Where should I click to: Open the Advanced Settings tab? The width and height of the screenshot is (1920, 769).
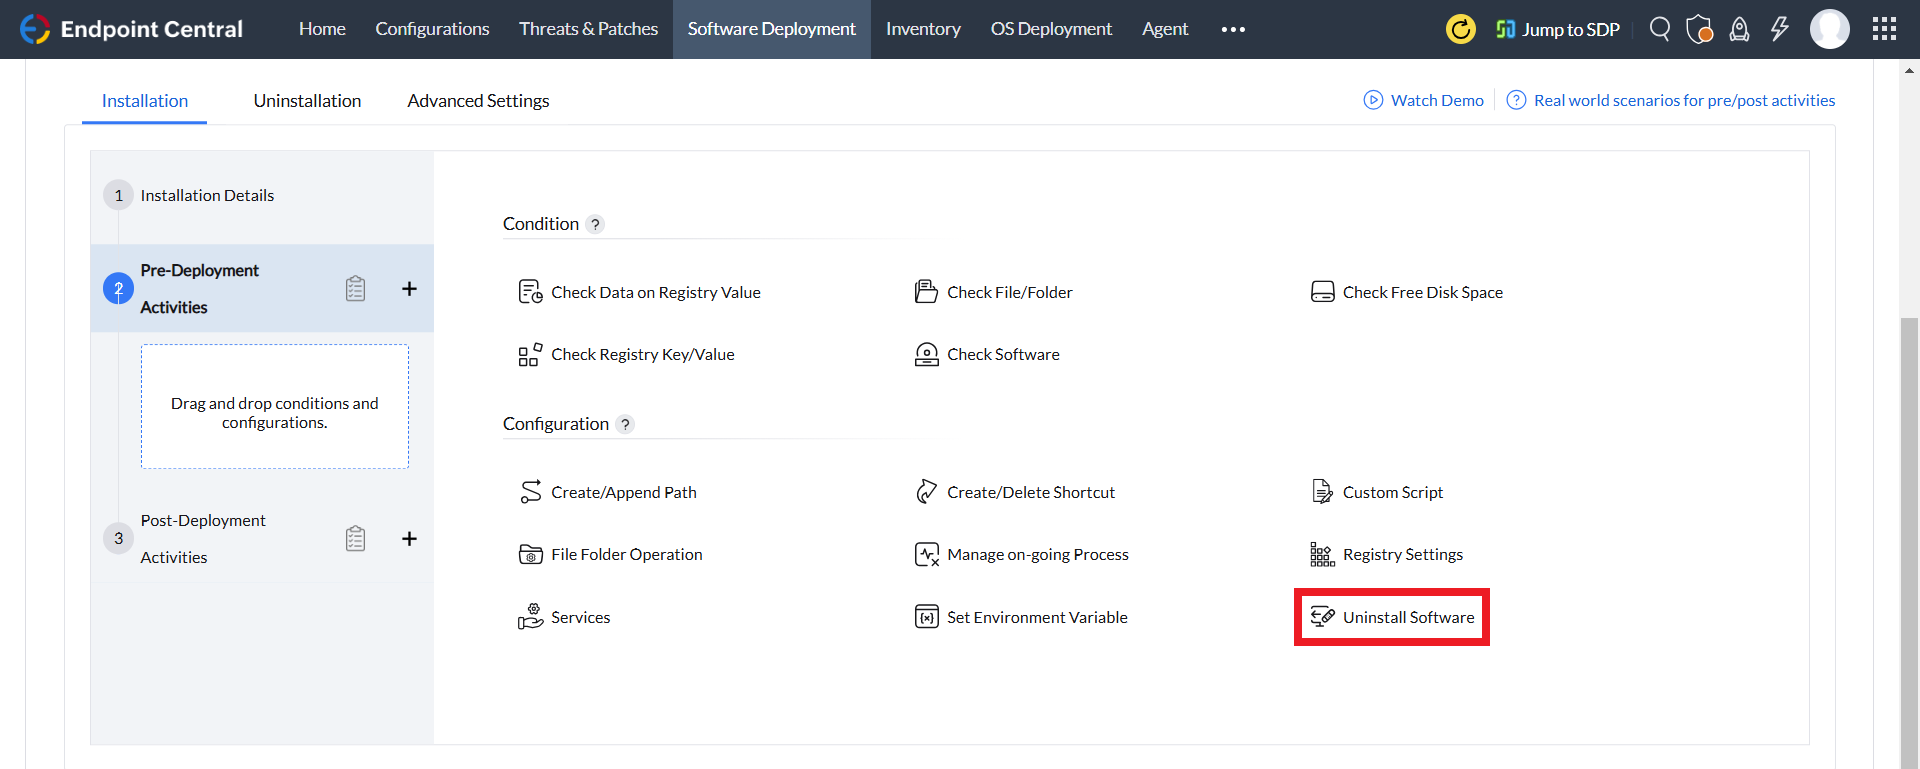(x=478, y=101)
